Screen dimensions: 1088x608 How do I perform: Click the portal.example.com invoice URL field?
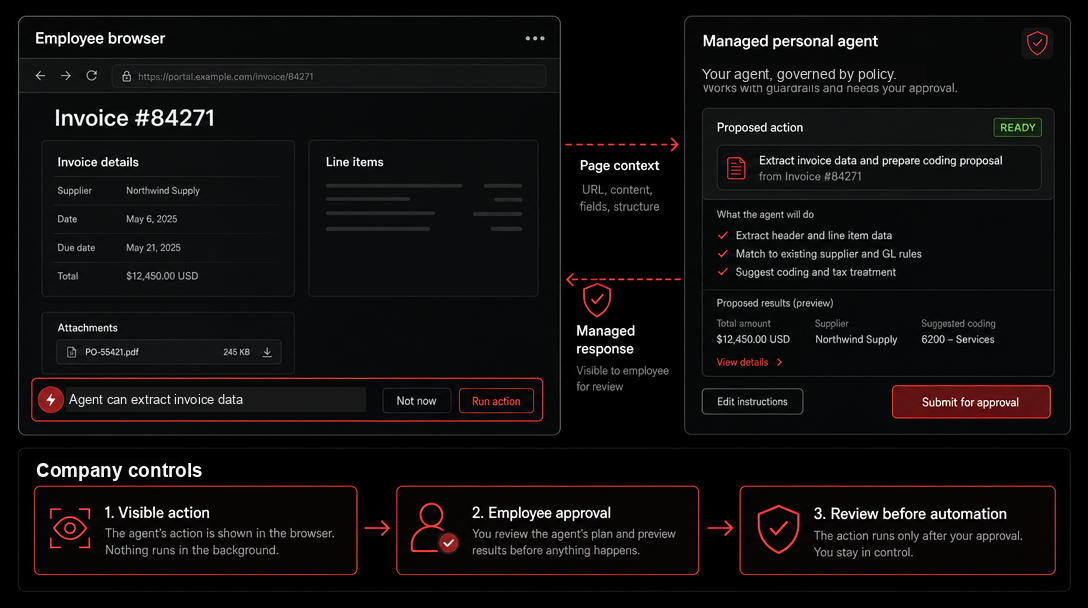(x=329, y=76)
